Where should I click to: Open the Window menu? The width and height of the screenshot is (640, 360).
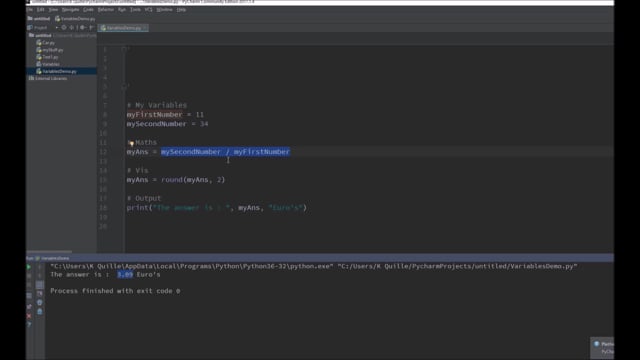(x=164, y=9)
